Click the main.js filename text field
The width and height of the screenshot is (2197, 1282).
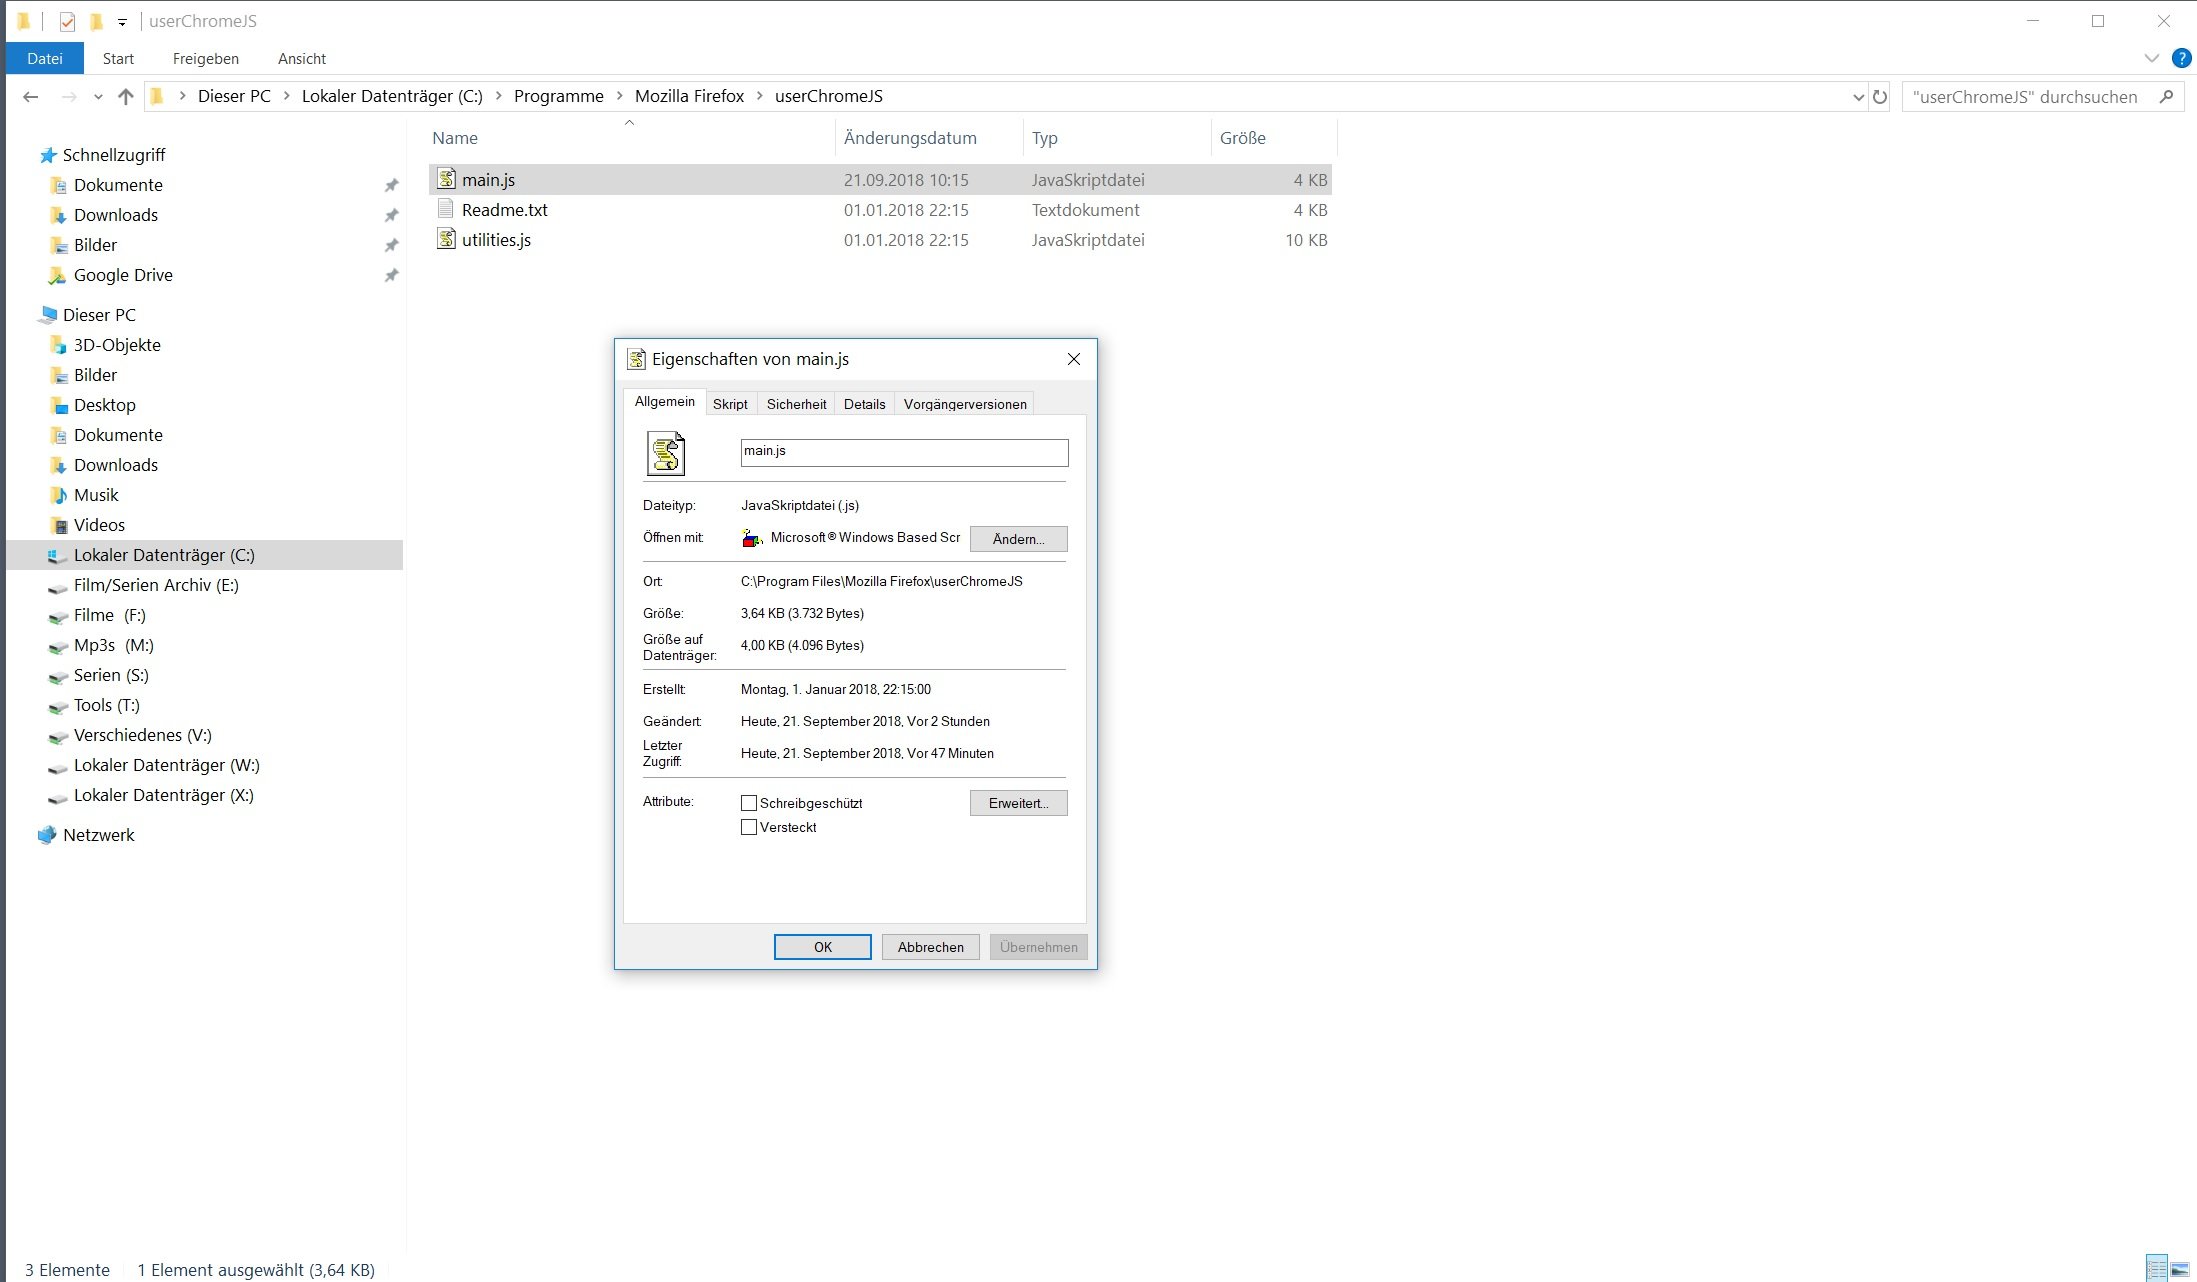[904, 452]
